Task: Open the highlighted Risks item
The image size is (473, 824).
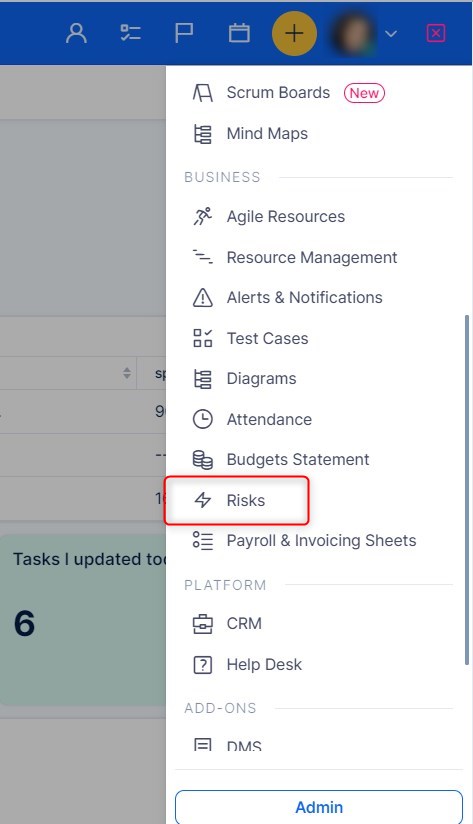Action: point(236,500)
